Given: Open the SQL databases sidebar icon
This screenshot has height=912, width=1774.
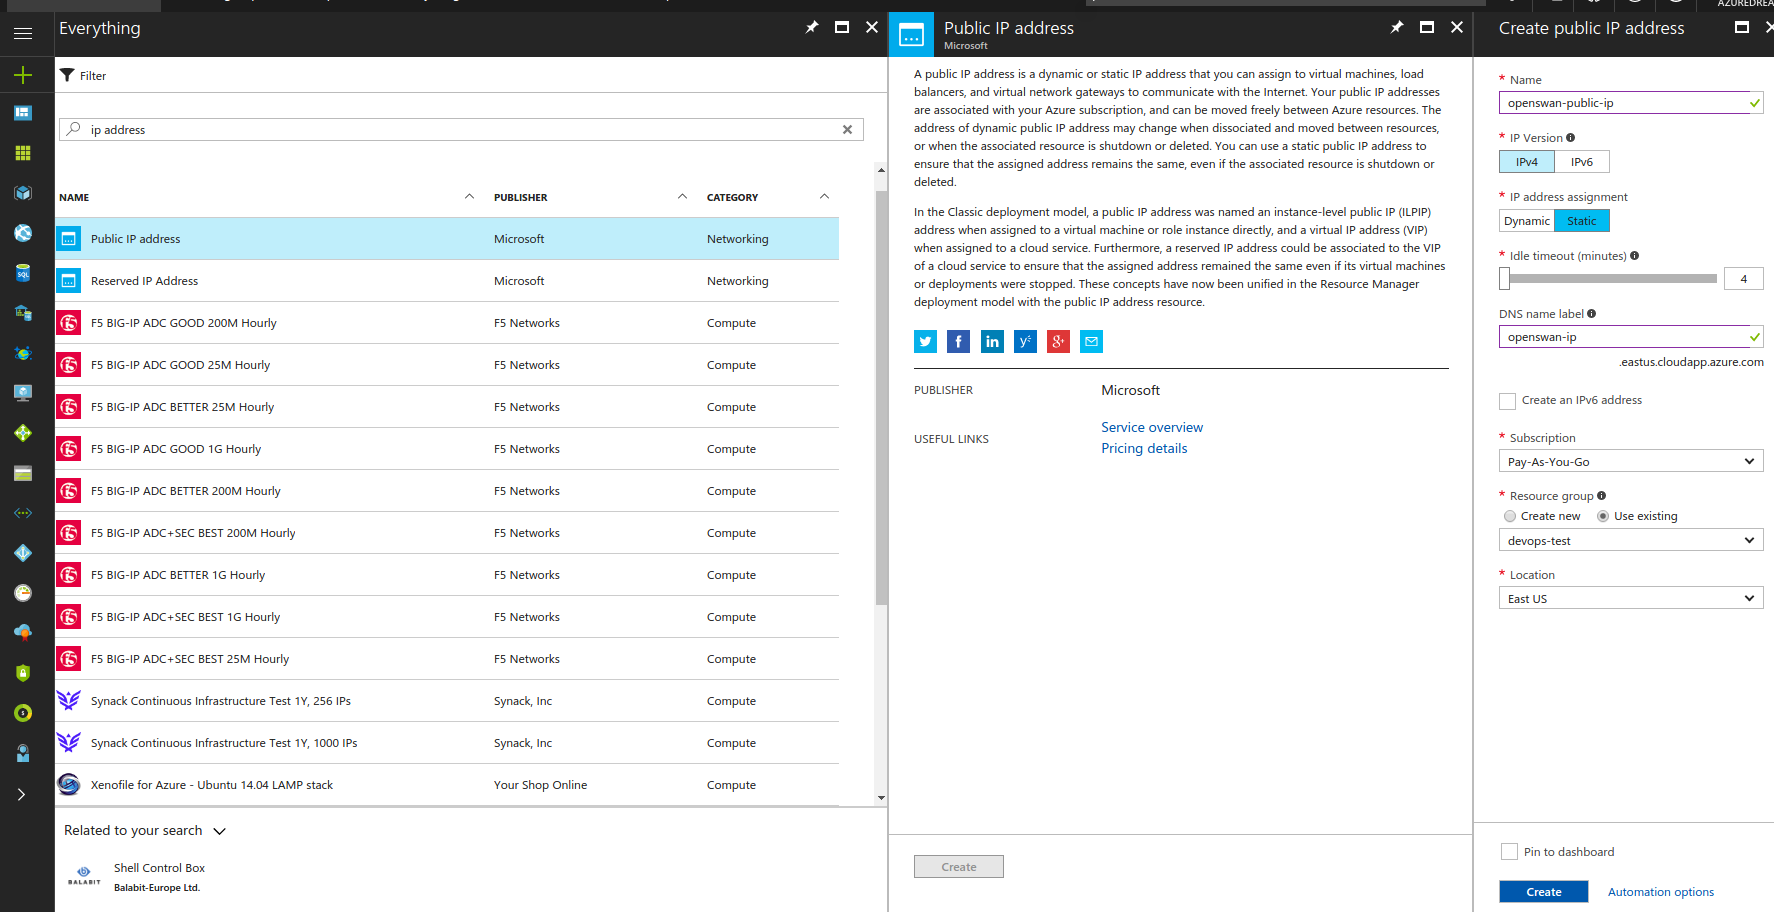Looking at the screenshot, I should 23,273.
